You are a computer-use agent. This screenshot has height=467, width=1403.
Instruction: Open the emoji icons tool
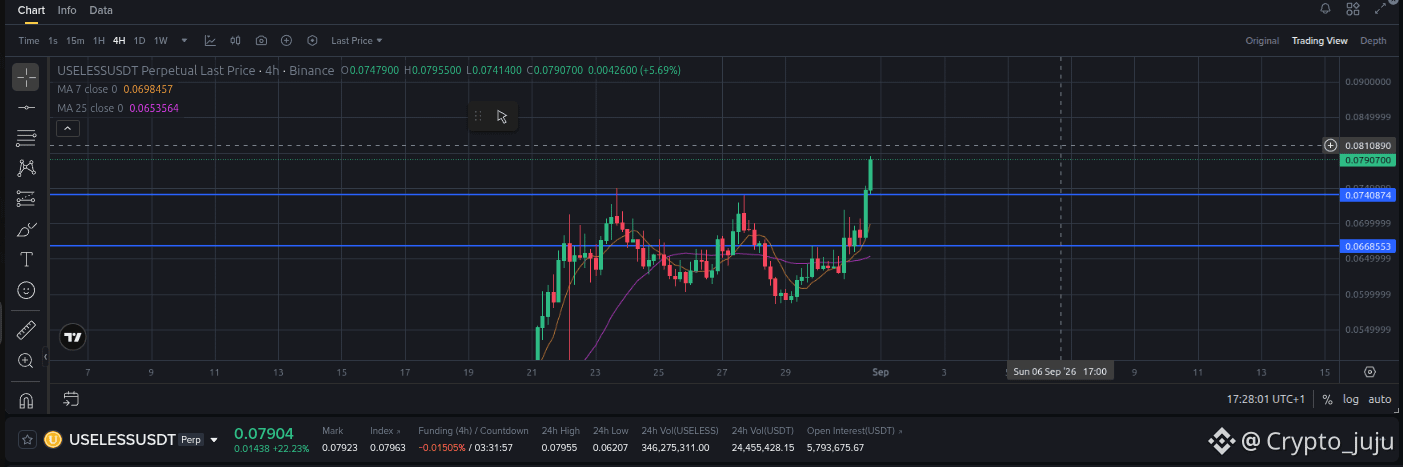26,291
